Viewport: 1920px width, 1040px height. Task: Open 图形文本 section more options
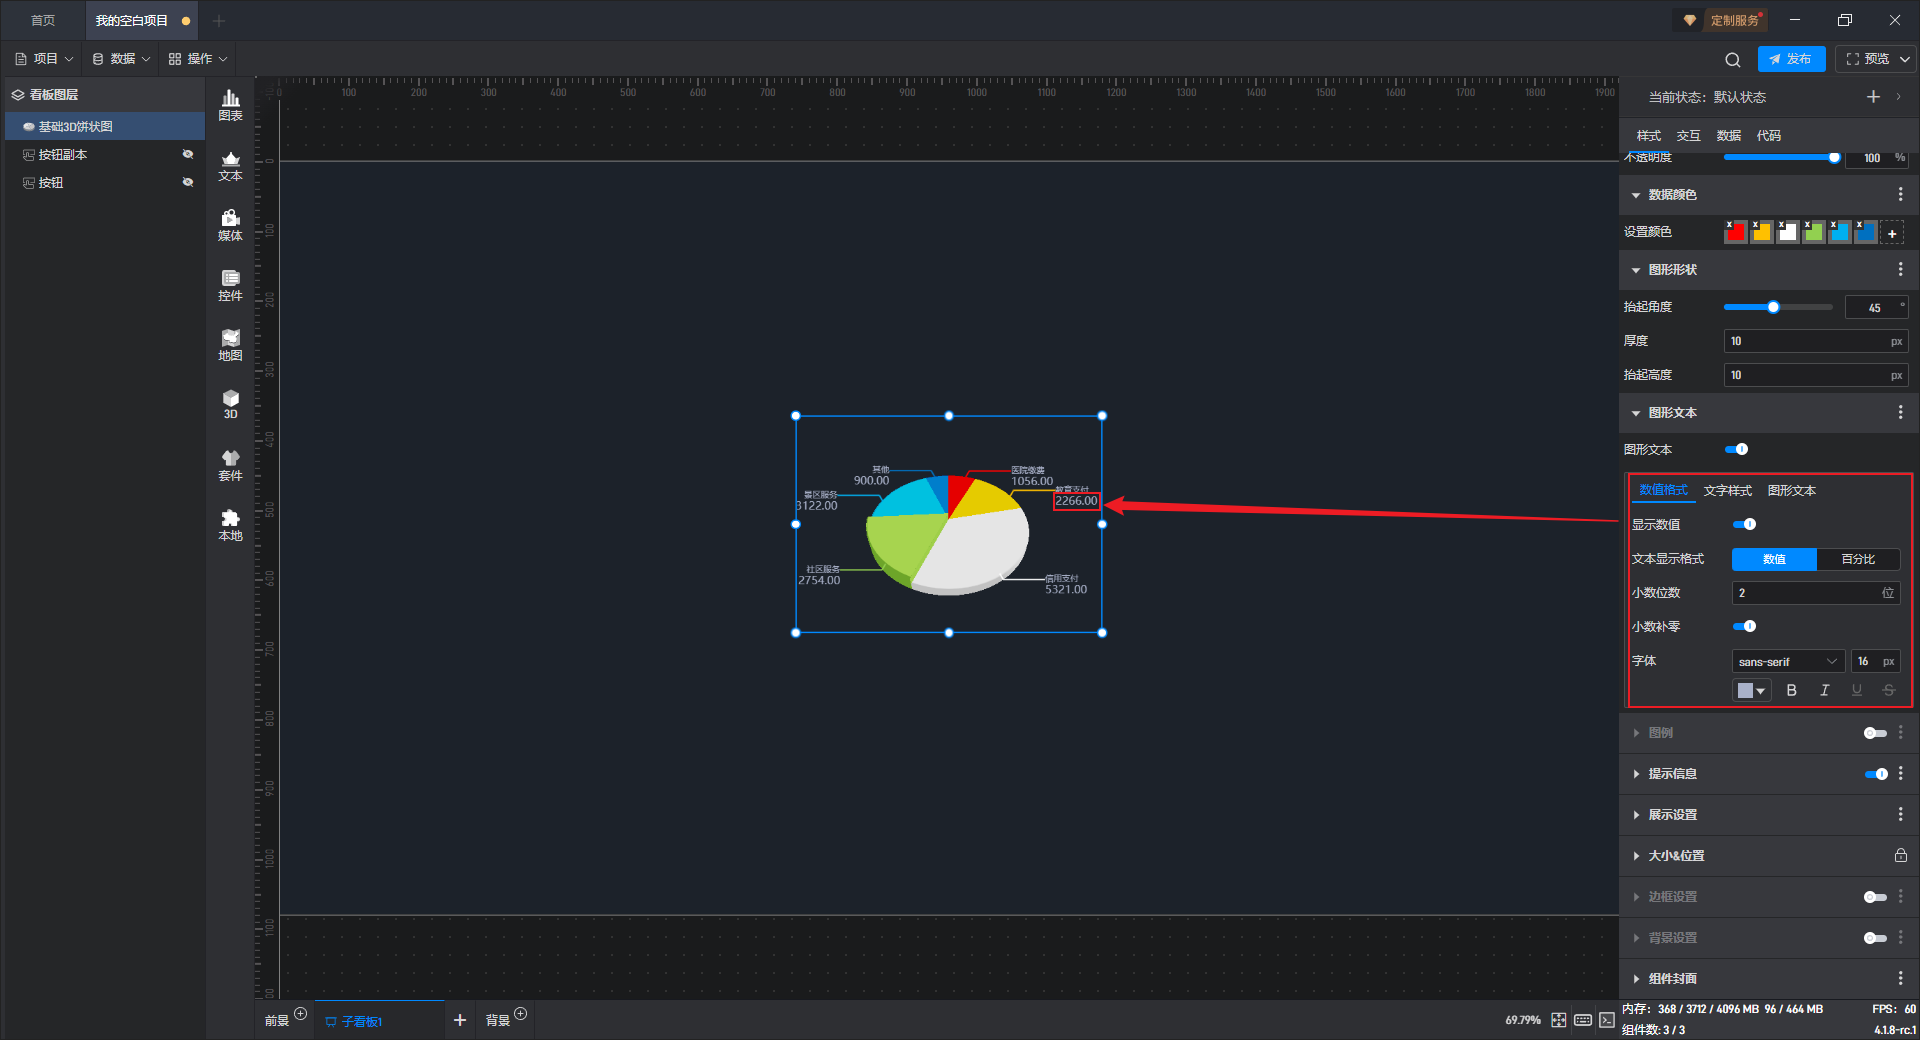(x=1901, y=413)
